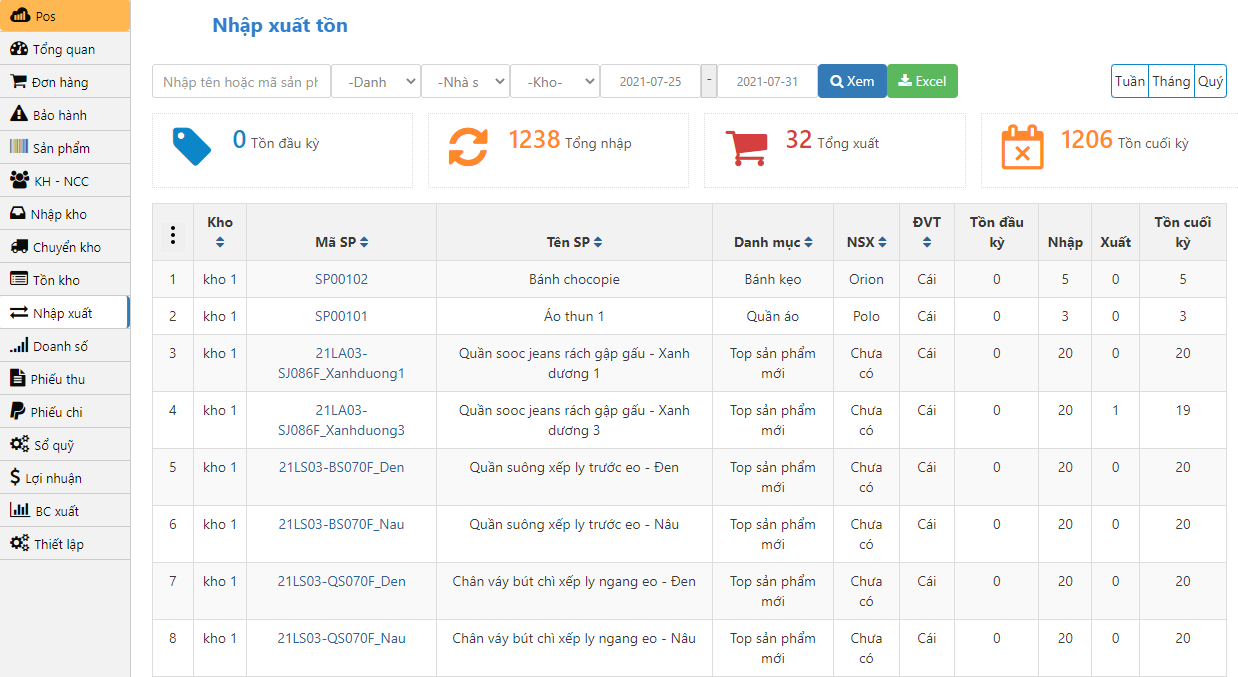Viewport: 1238px width, 677px height.
Task: Focus the product name search field
Action: point(241,82)
